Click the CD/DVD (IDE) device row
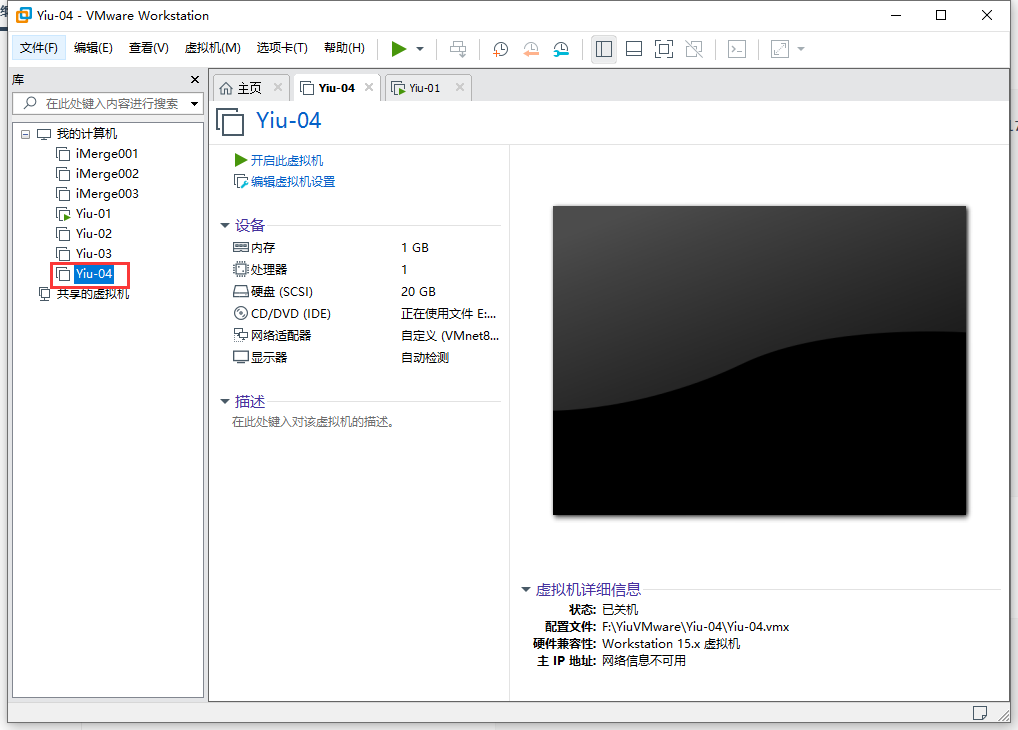 (366, 314)
